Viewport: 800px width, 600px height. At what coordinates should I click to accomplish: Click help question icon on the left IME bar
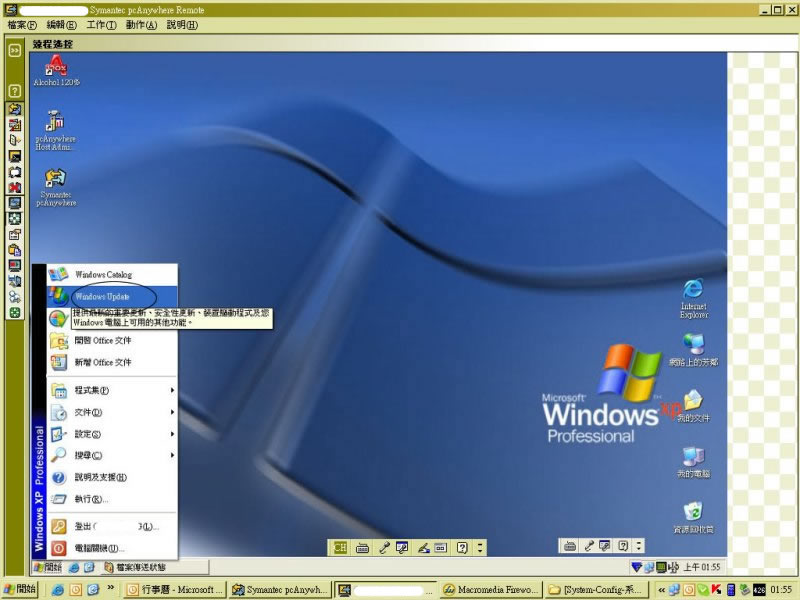pos(462,548)
